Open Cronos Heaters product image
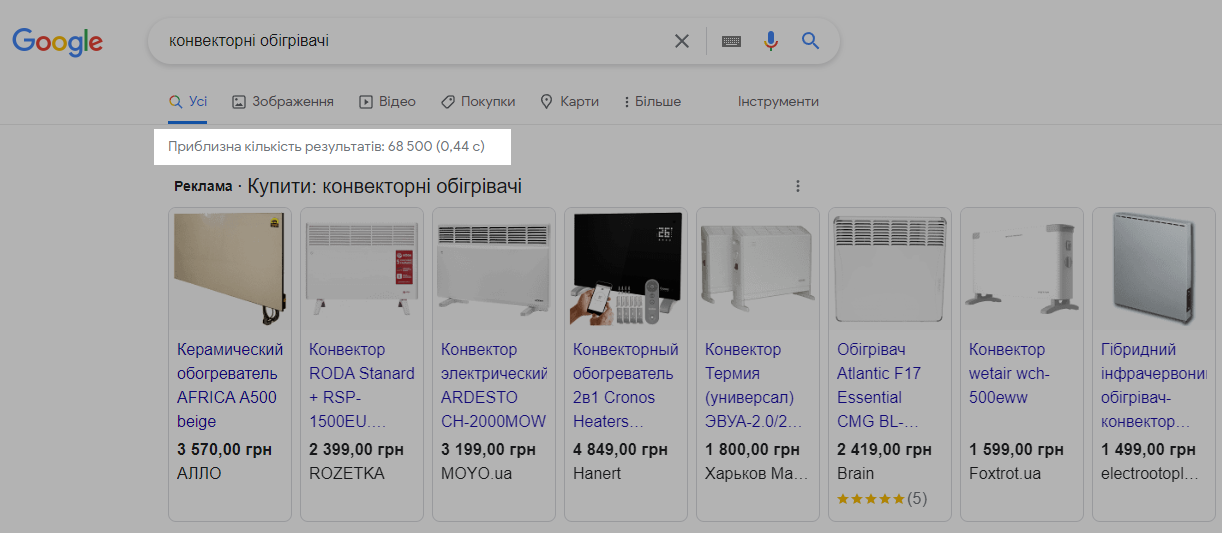Viewport: 1222px width, 533px height. 626,269
